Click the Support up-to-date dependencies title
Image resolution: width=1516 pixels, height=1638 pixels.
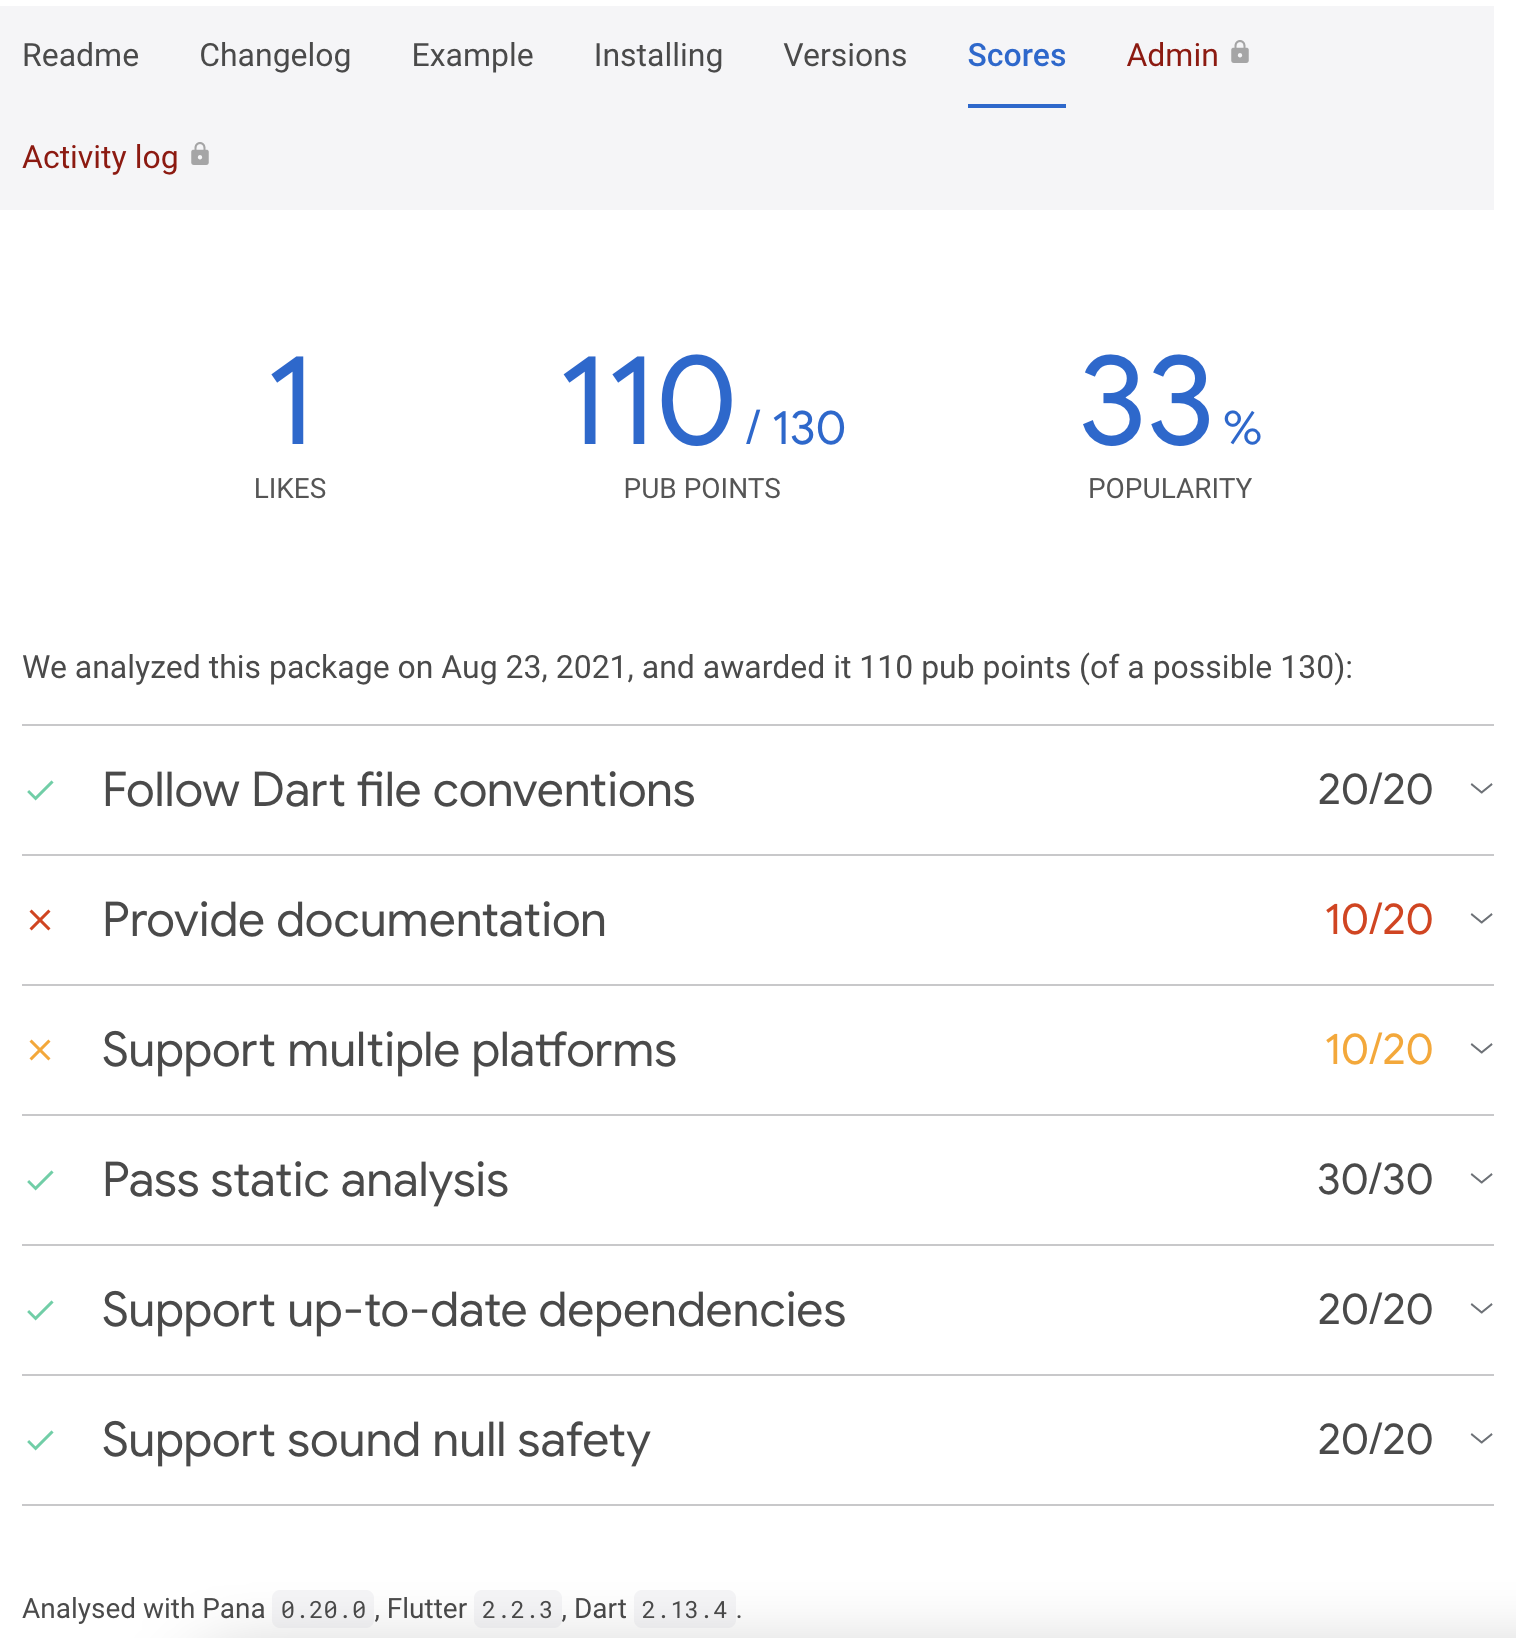click(474, 1310)
